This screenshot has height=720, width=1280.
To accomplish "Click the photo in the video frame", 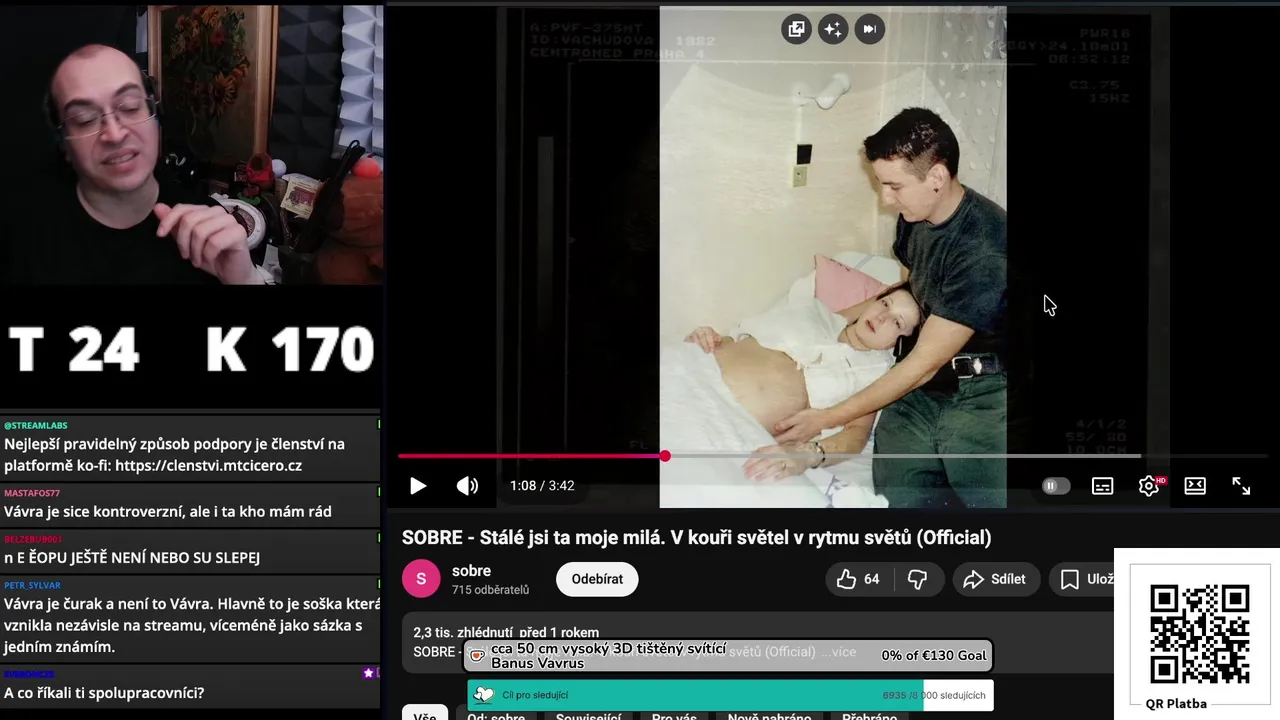I will click(832, 257).
